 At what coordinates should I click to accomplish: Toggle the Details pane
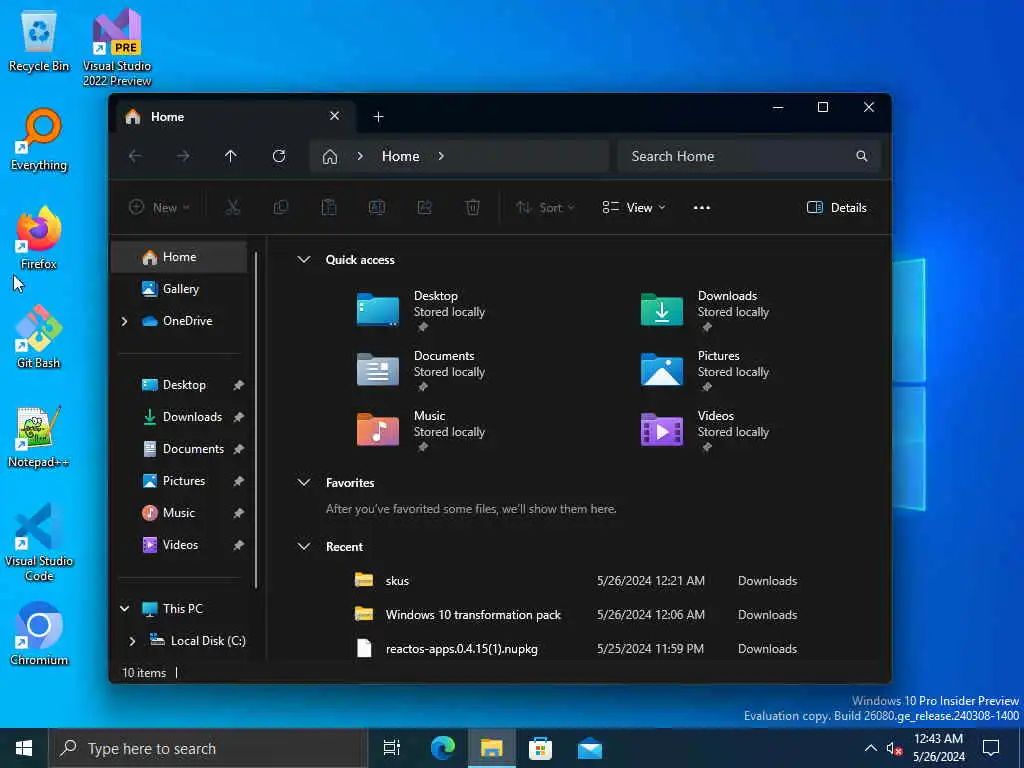pos(837,208)
